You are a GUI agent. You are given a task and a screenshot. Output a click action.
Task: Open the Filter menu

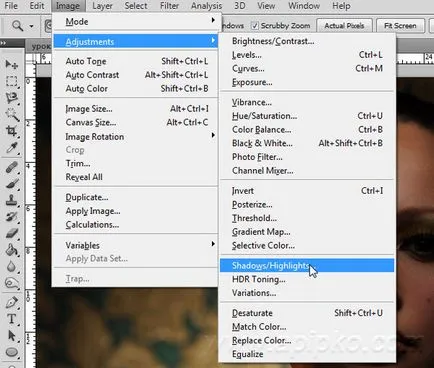tap(169, 6)
